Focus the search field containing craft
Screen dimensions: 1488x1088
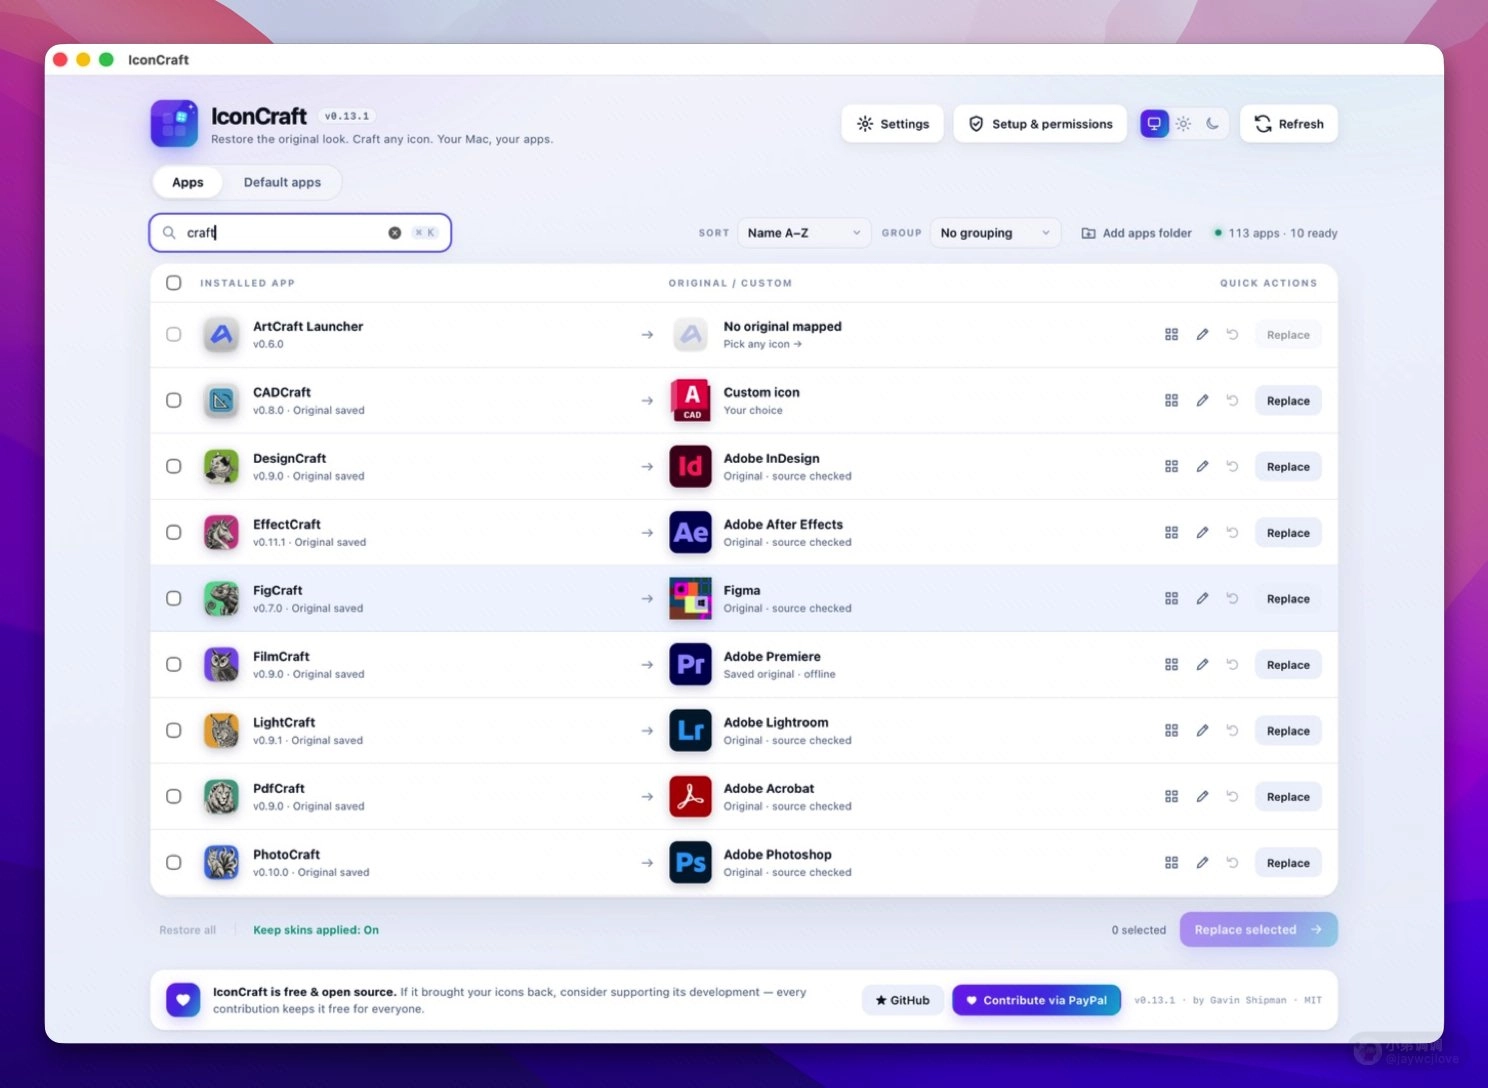click(x=300, y=233)
